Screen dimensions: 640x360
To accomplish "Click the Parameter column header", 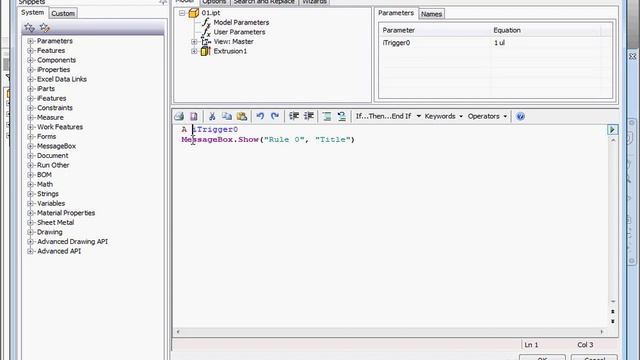I will [435, 30].
